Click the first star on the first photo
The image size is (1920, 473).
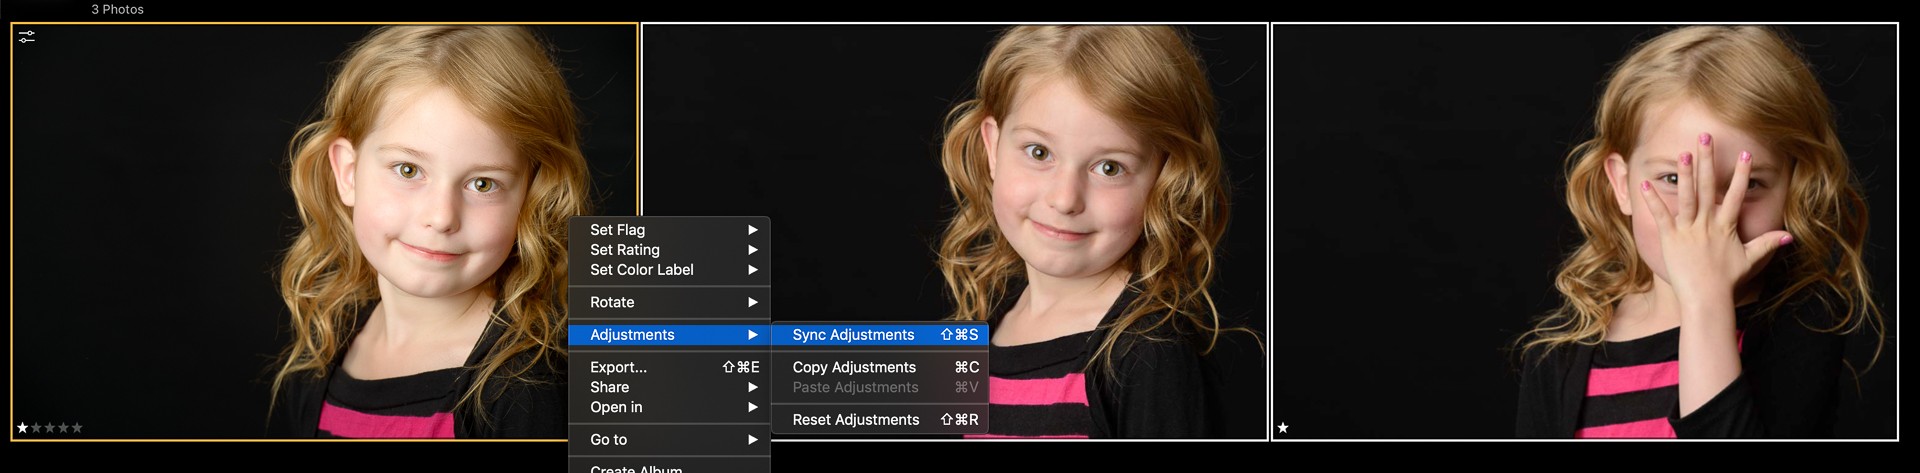click(x=22, y=428)
